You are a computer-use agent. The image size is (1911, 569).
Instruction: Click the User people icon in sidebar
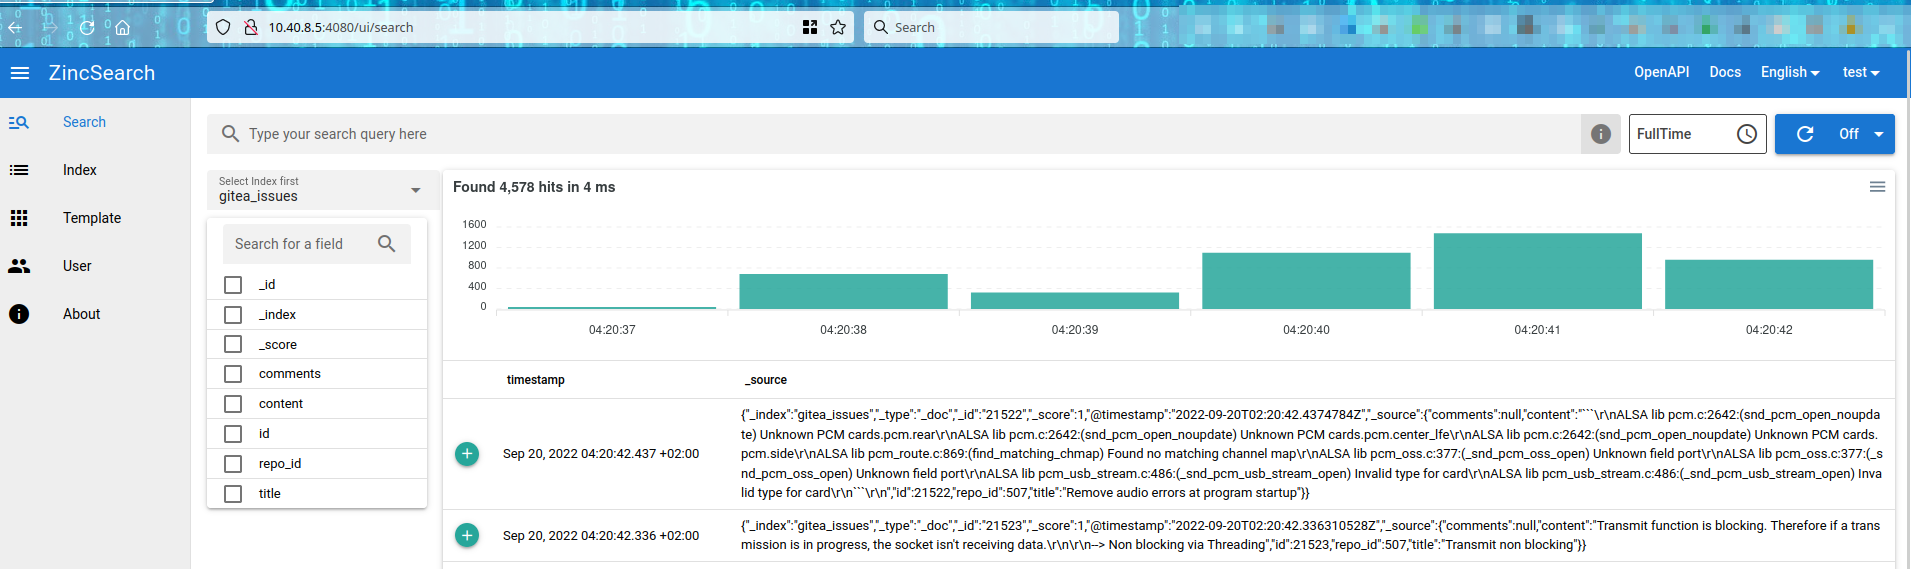click(19, 266)
